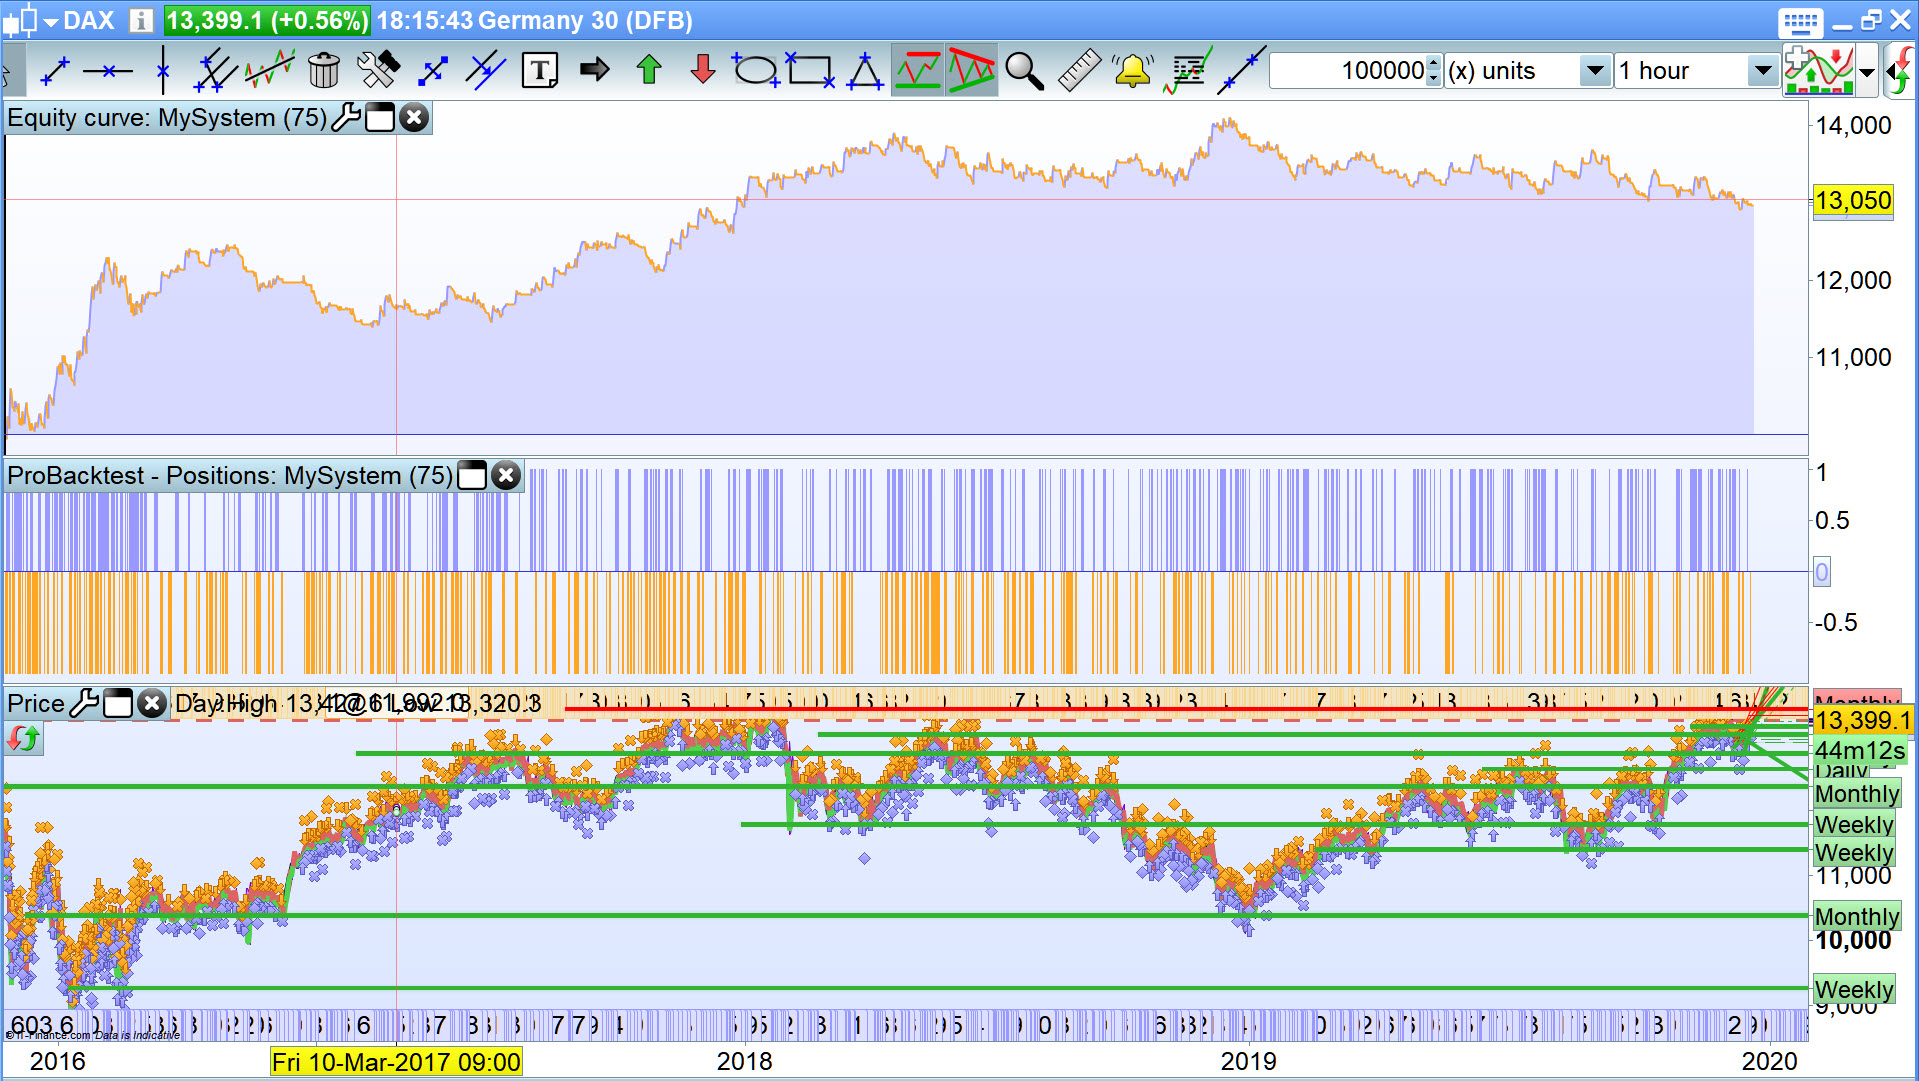Increase quantity with the up stepper

click(1434, 62)
